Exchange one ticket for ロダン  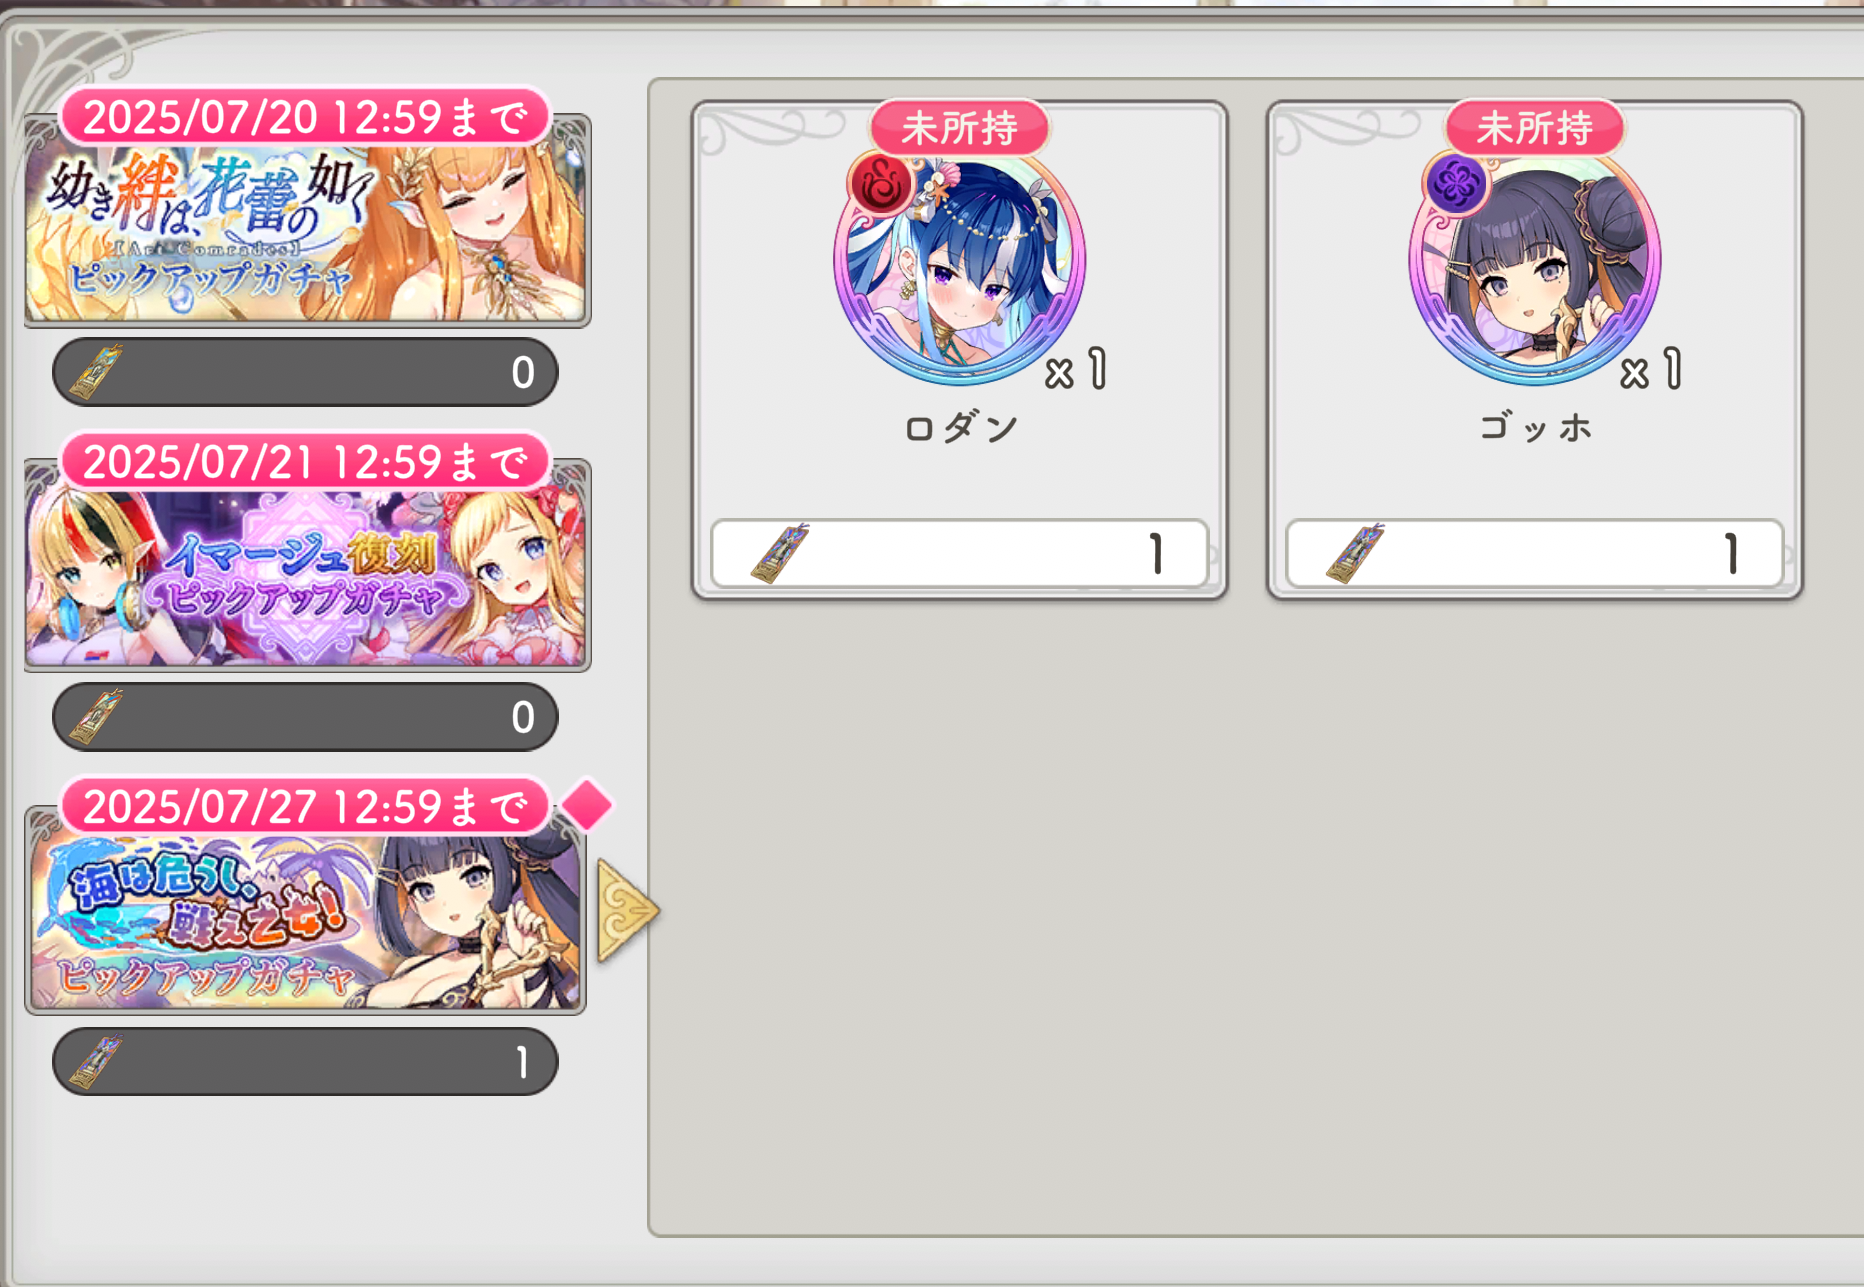pyautogui.click(x=960, y=553)
